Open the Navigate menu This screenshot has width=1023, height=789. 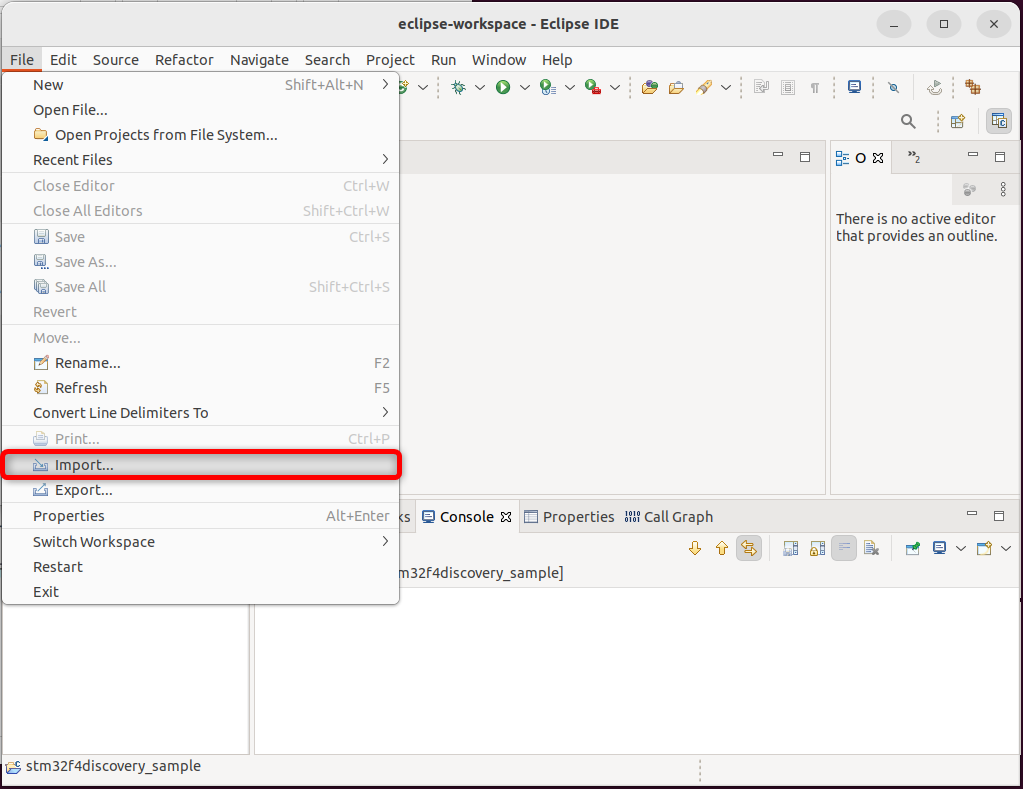tap(259, 59)
